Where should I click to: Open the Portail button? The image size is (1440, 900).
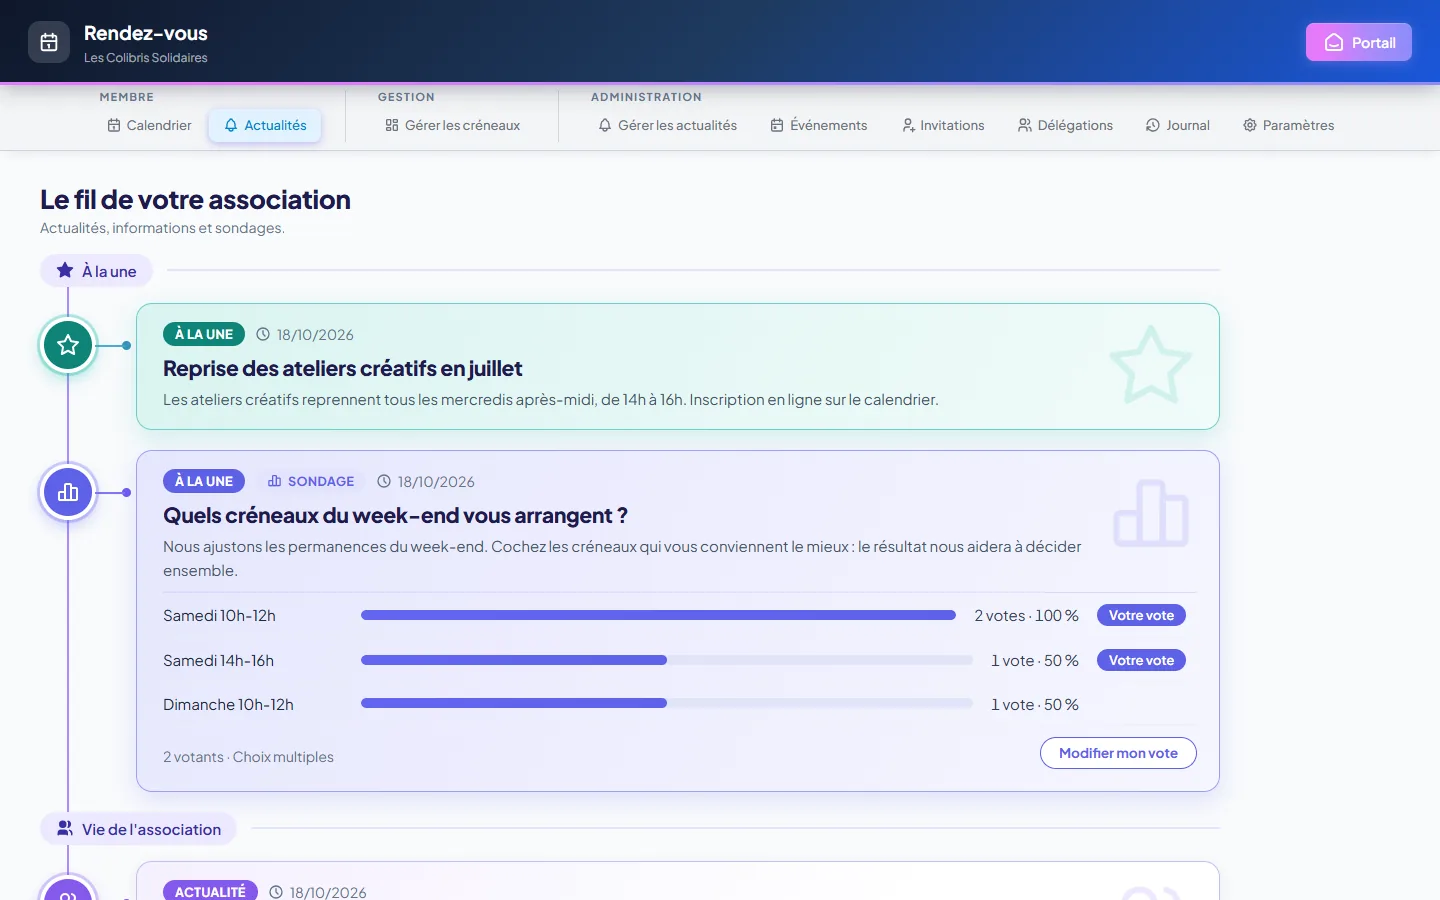1359,42
